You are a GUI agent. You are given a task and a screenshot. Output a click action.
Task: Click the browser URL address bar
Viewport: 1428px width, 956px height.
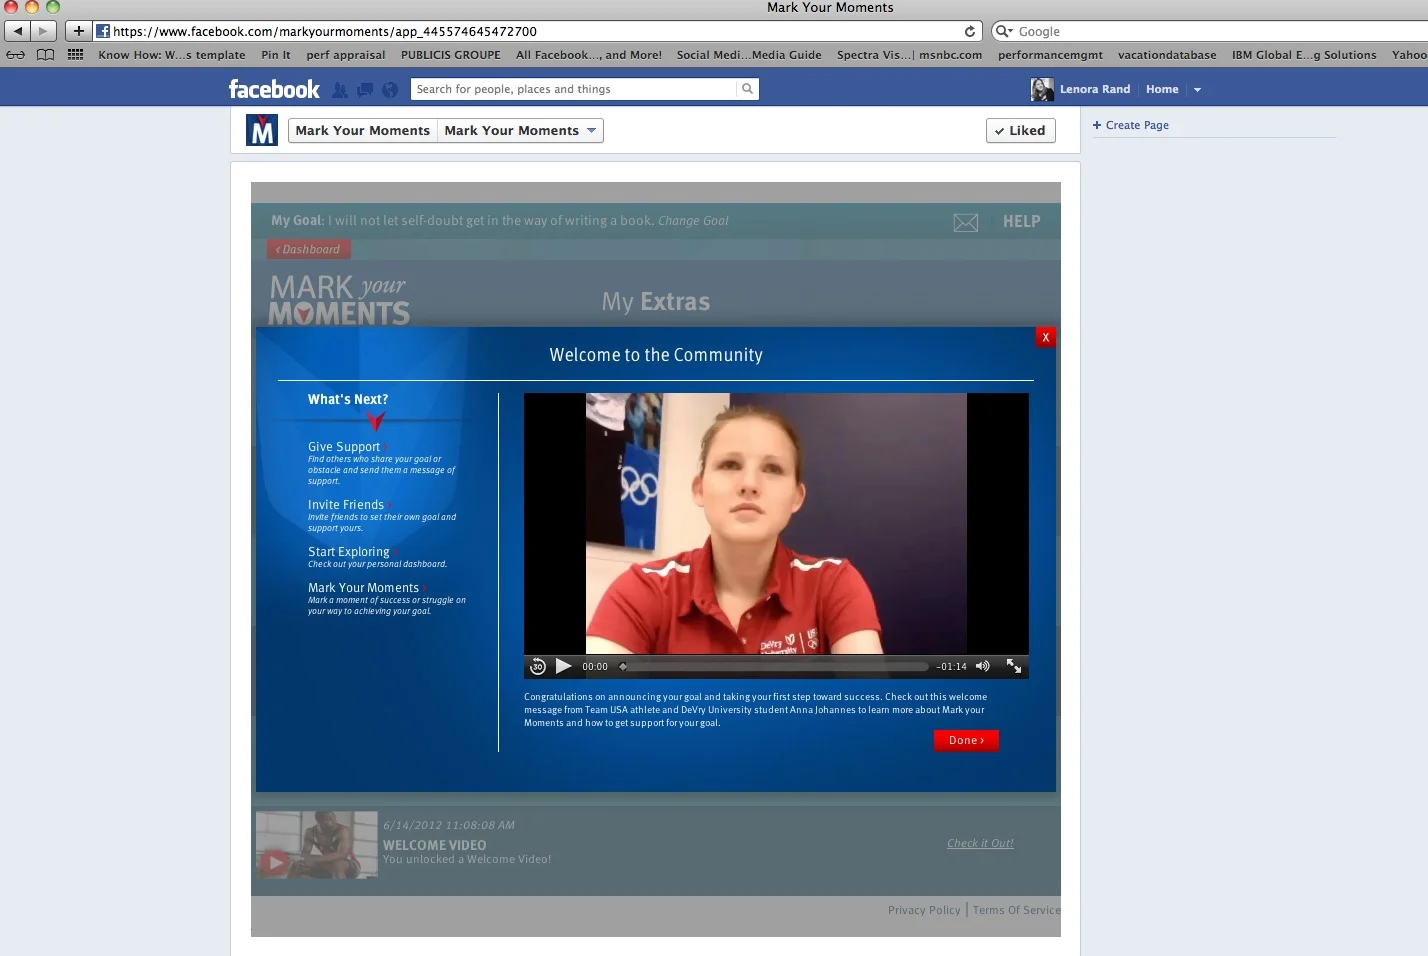tap(537, 31)
